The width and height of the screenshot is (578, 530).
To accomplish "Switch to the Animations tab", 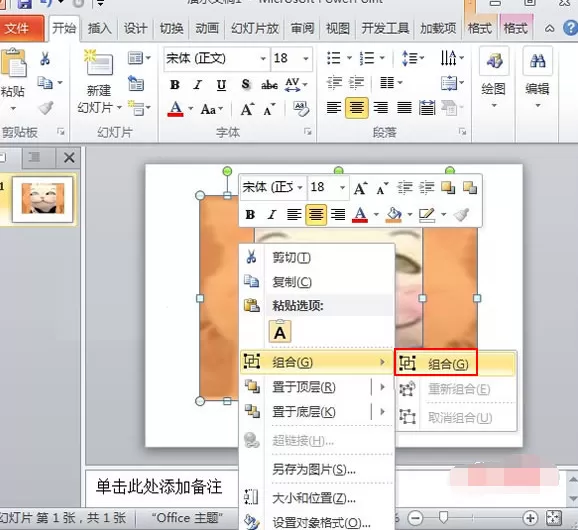I will pos(207,28).
